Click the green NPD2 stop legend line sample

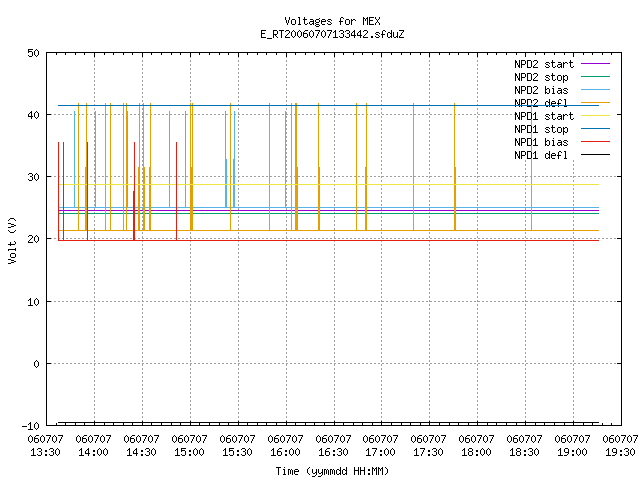point(595,77)
